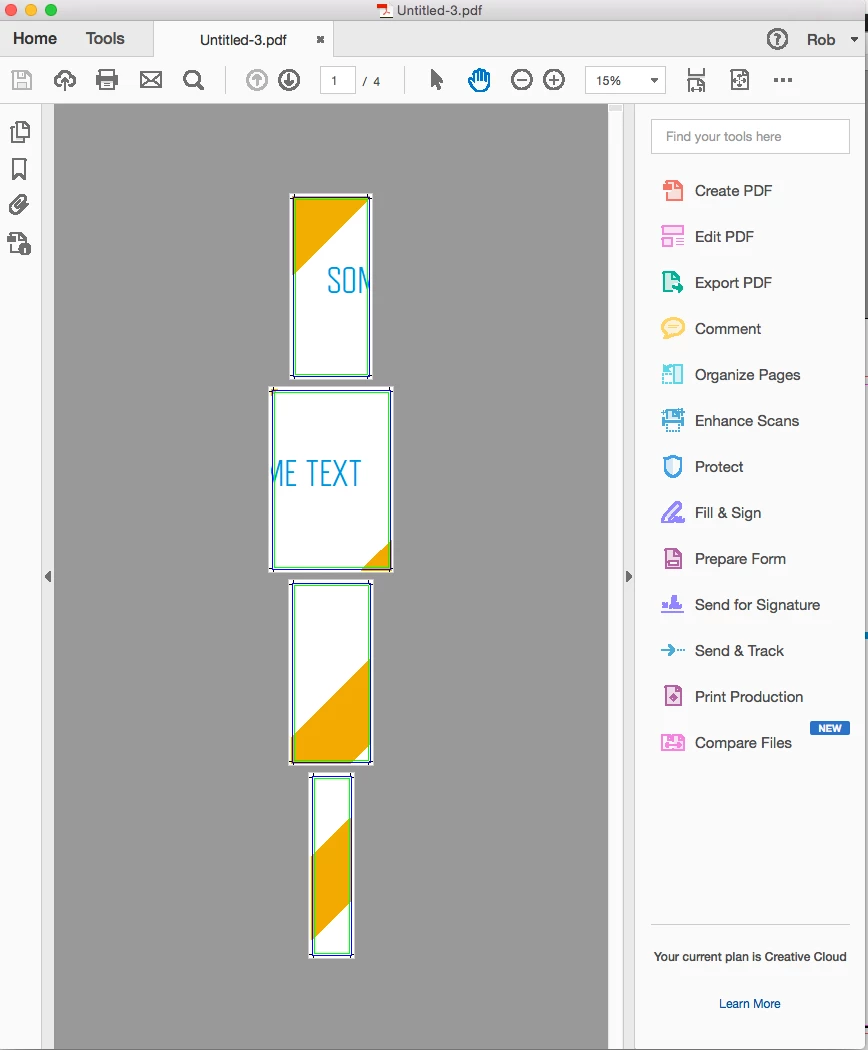The height and width of the screenshot is (1050, 868).
Task: Switch to the Tools tab
Action: pos(105,39)
